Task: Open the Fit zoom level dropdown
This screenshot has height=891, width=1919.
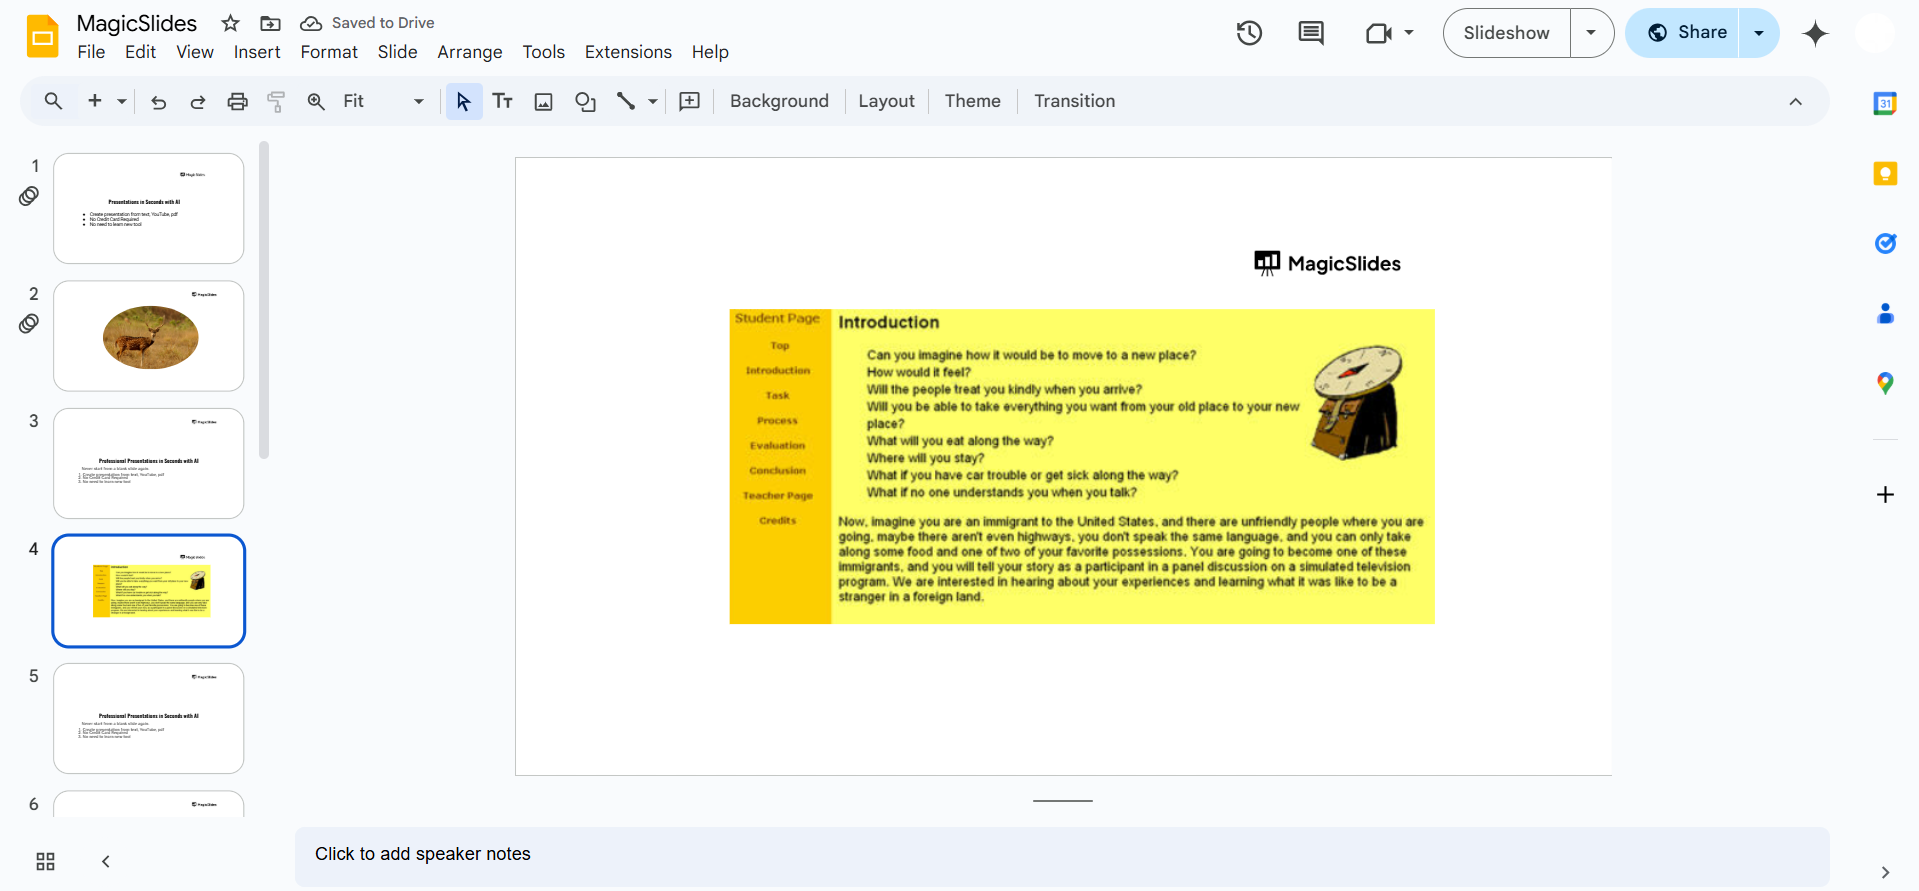Action: pos(384,101)
